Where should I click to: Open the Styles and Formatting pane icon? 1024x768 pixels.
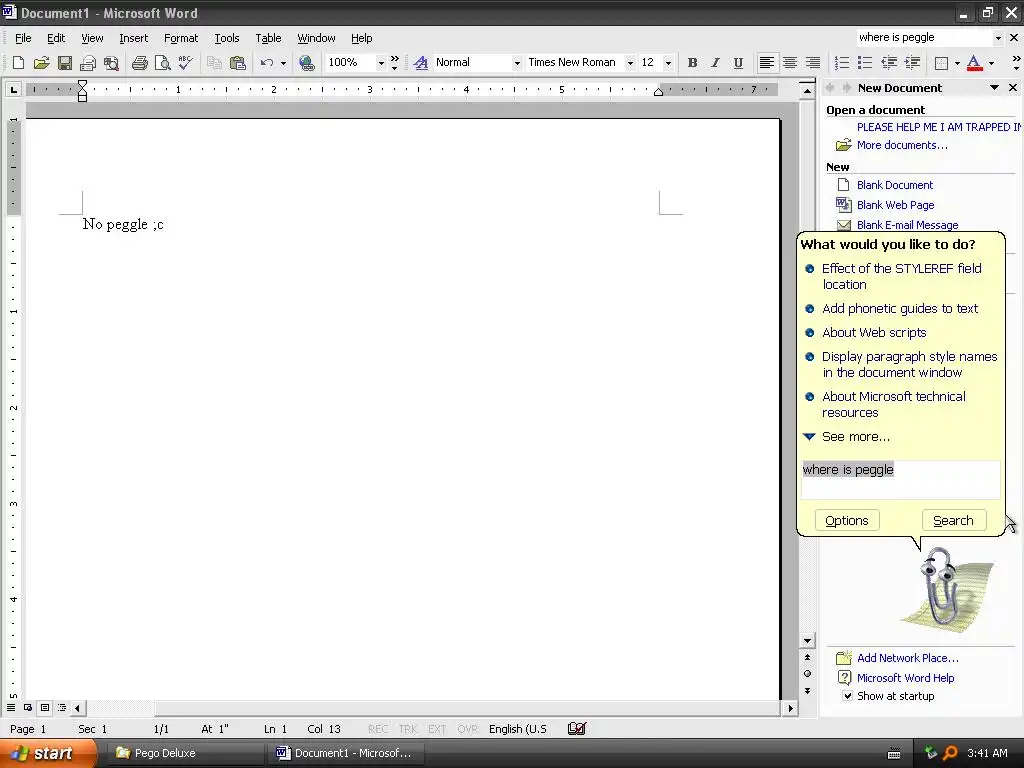point(421,63)
